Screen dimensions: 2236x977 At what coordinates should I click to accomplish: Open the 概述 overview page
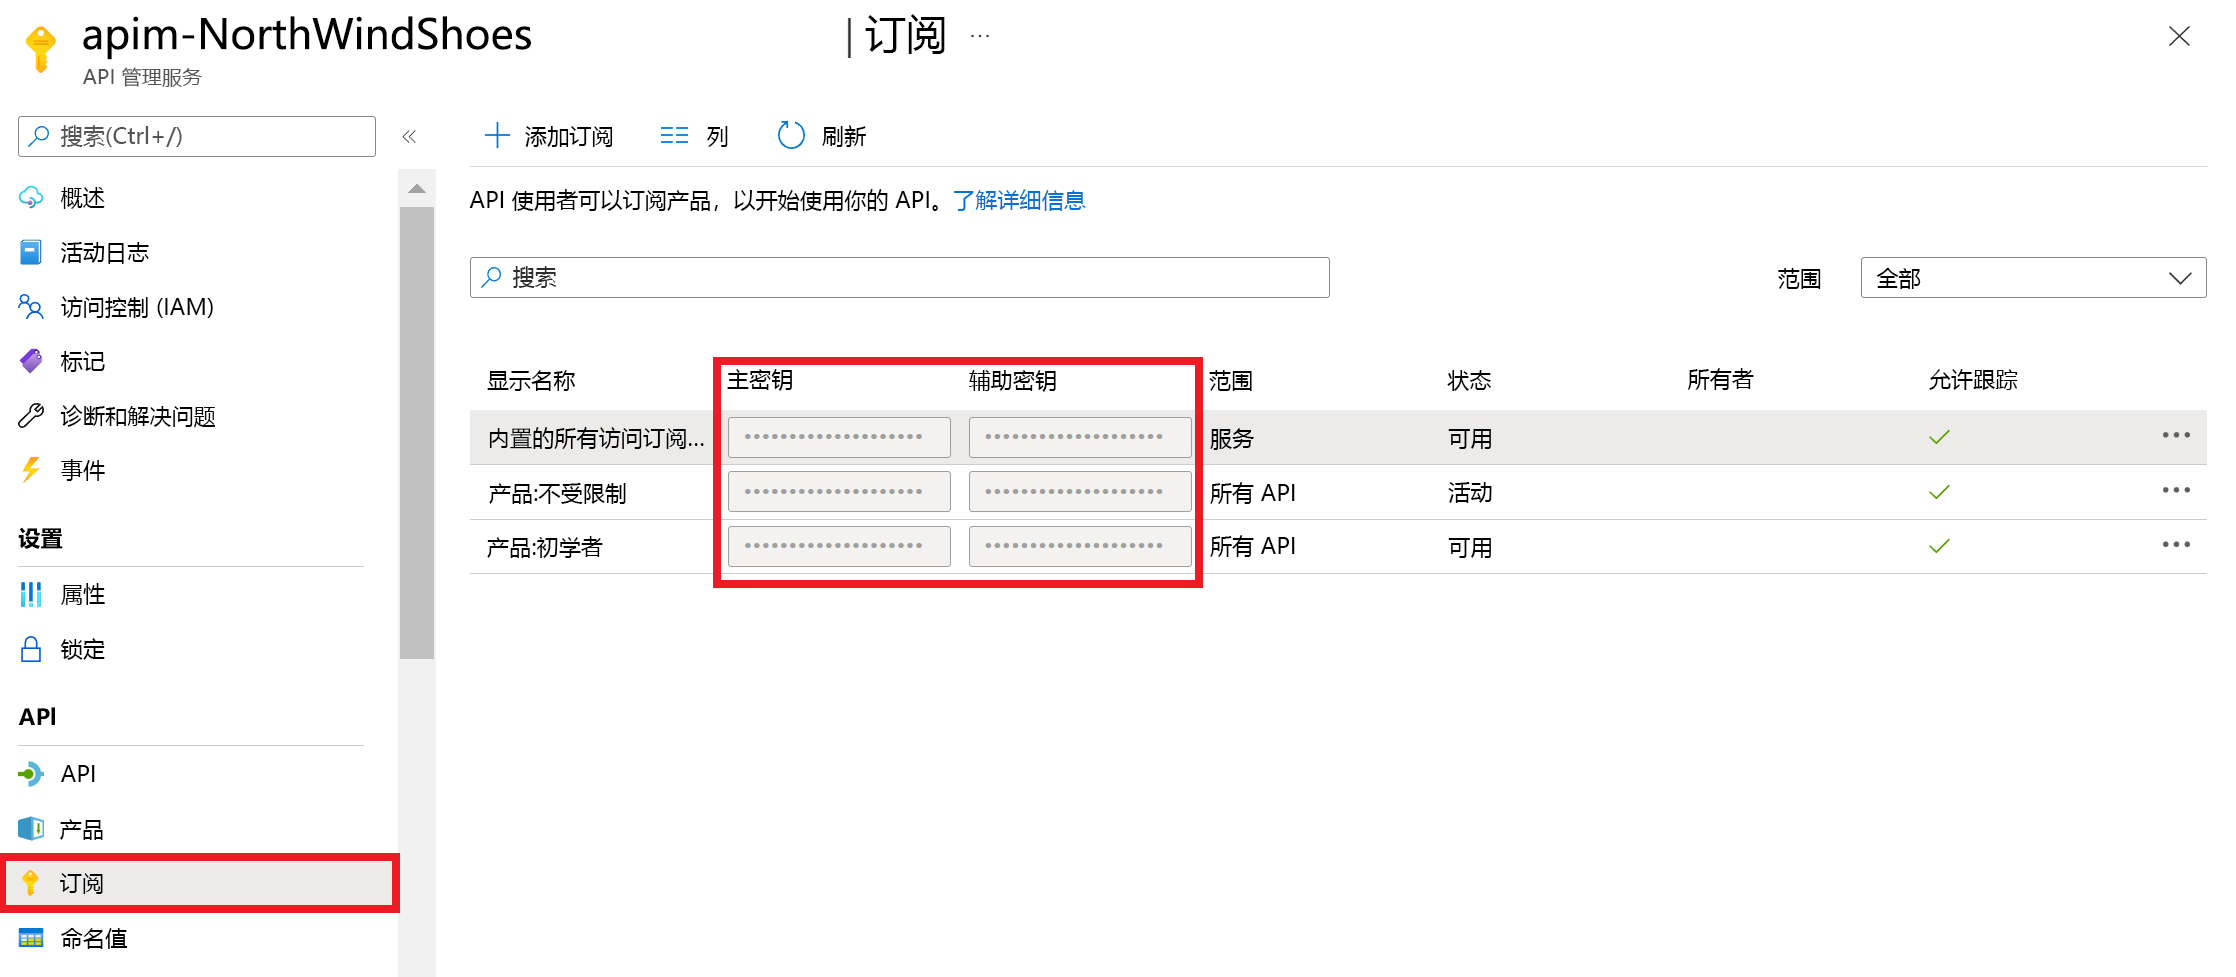pos(80,197)
